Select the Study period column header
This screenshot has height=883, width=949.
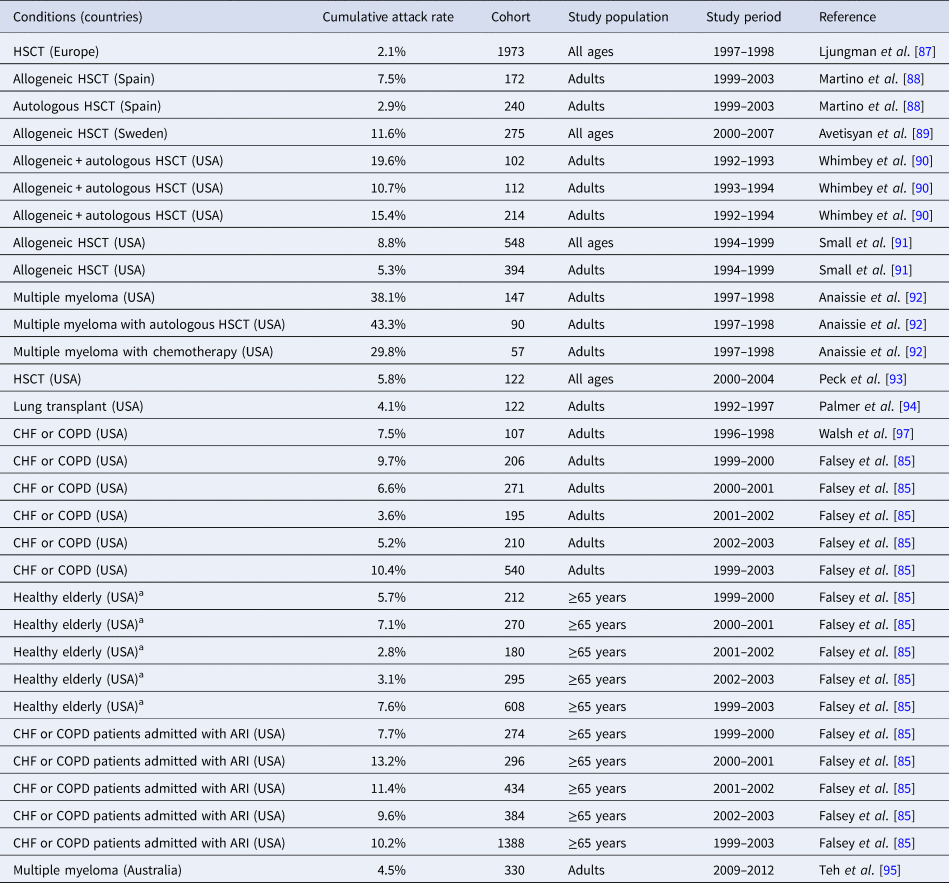[x=743, y=17]
